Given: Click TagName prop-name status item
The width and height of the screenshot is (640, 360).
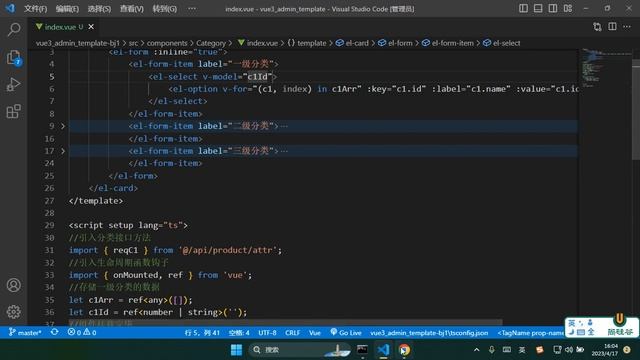Looking at the screenshot, I should (x=530, y=333).
